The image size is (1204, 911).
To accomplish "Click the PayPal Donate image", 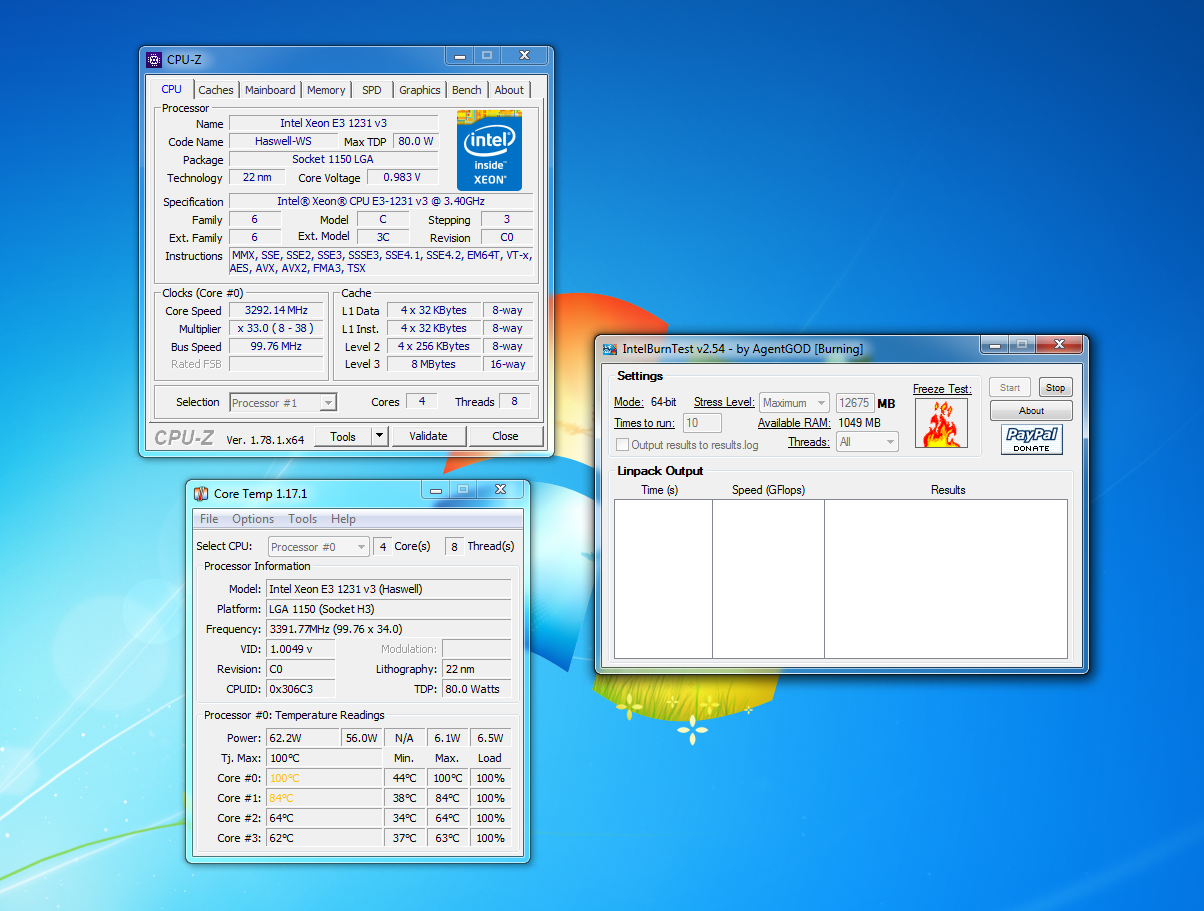I will click(x=1031, y=440).
